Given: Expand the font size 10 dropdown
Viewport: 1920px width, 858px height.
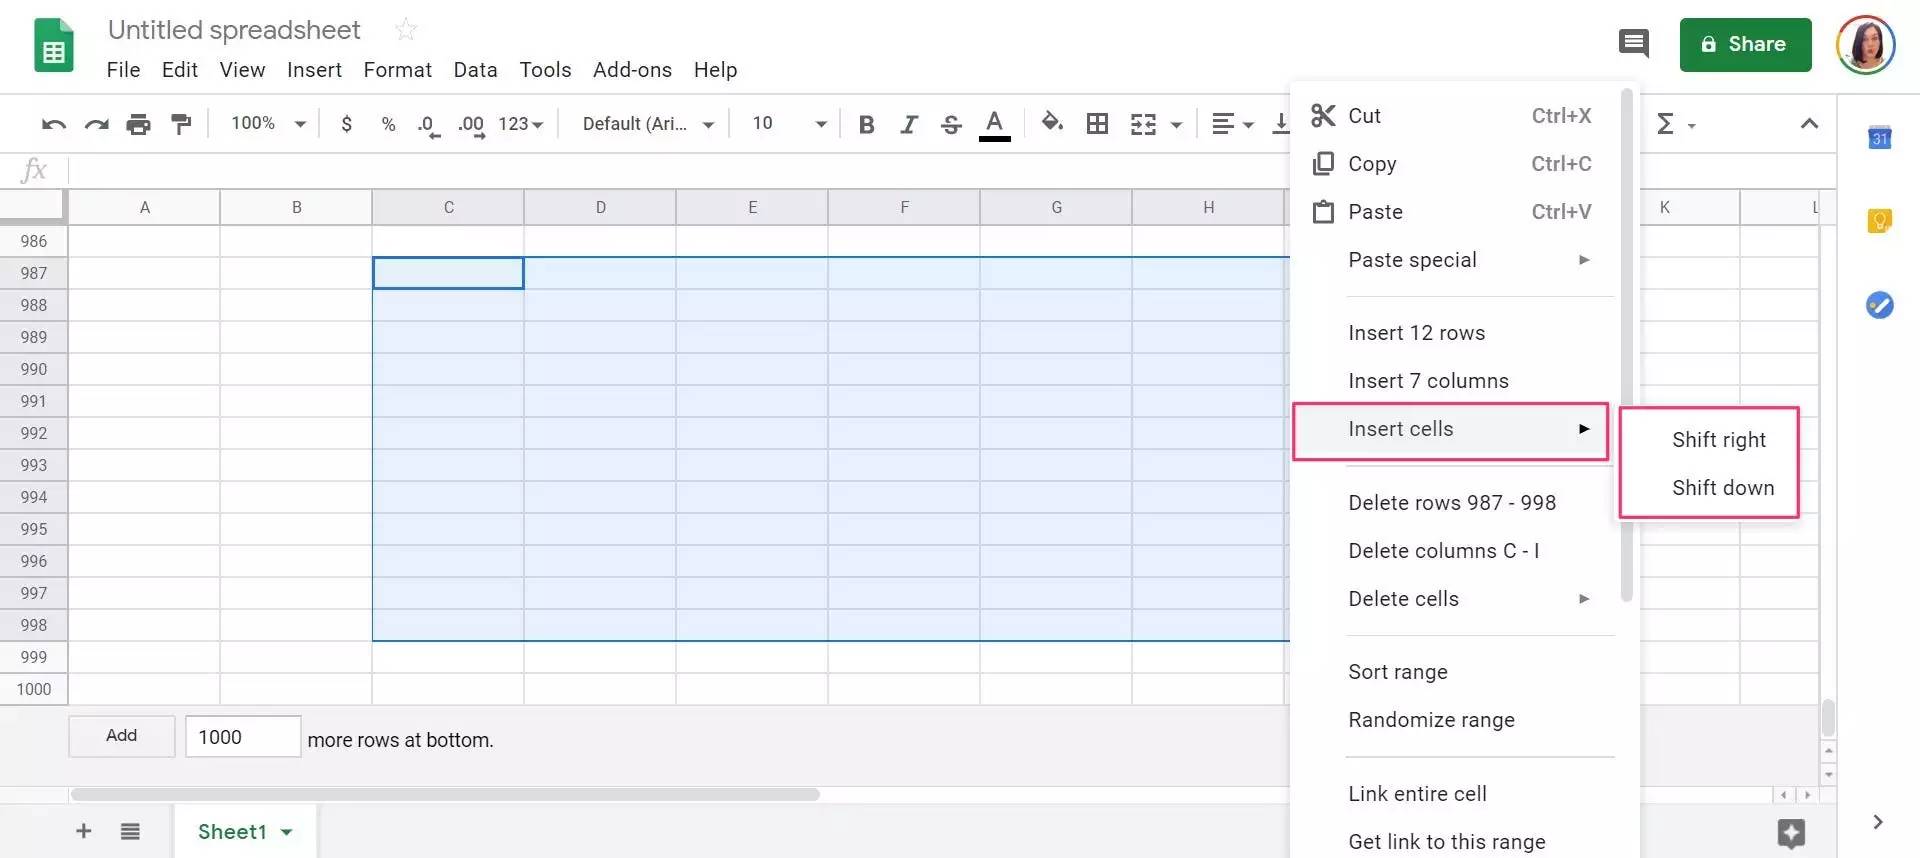Looking at the screenshot, I should point(789,123).
